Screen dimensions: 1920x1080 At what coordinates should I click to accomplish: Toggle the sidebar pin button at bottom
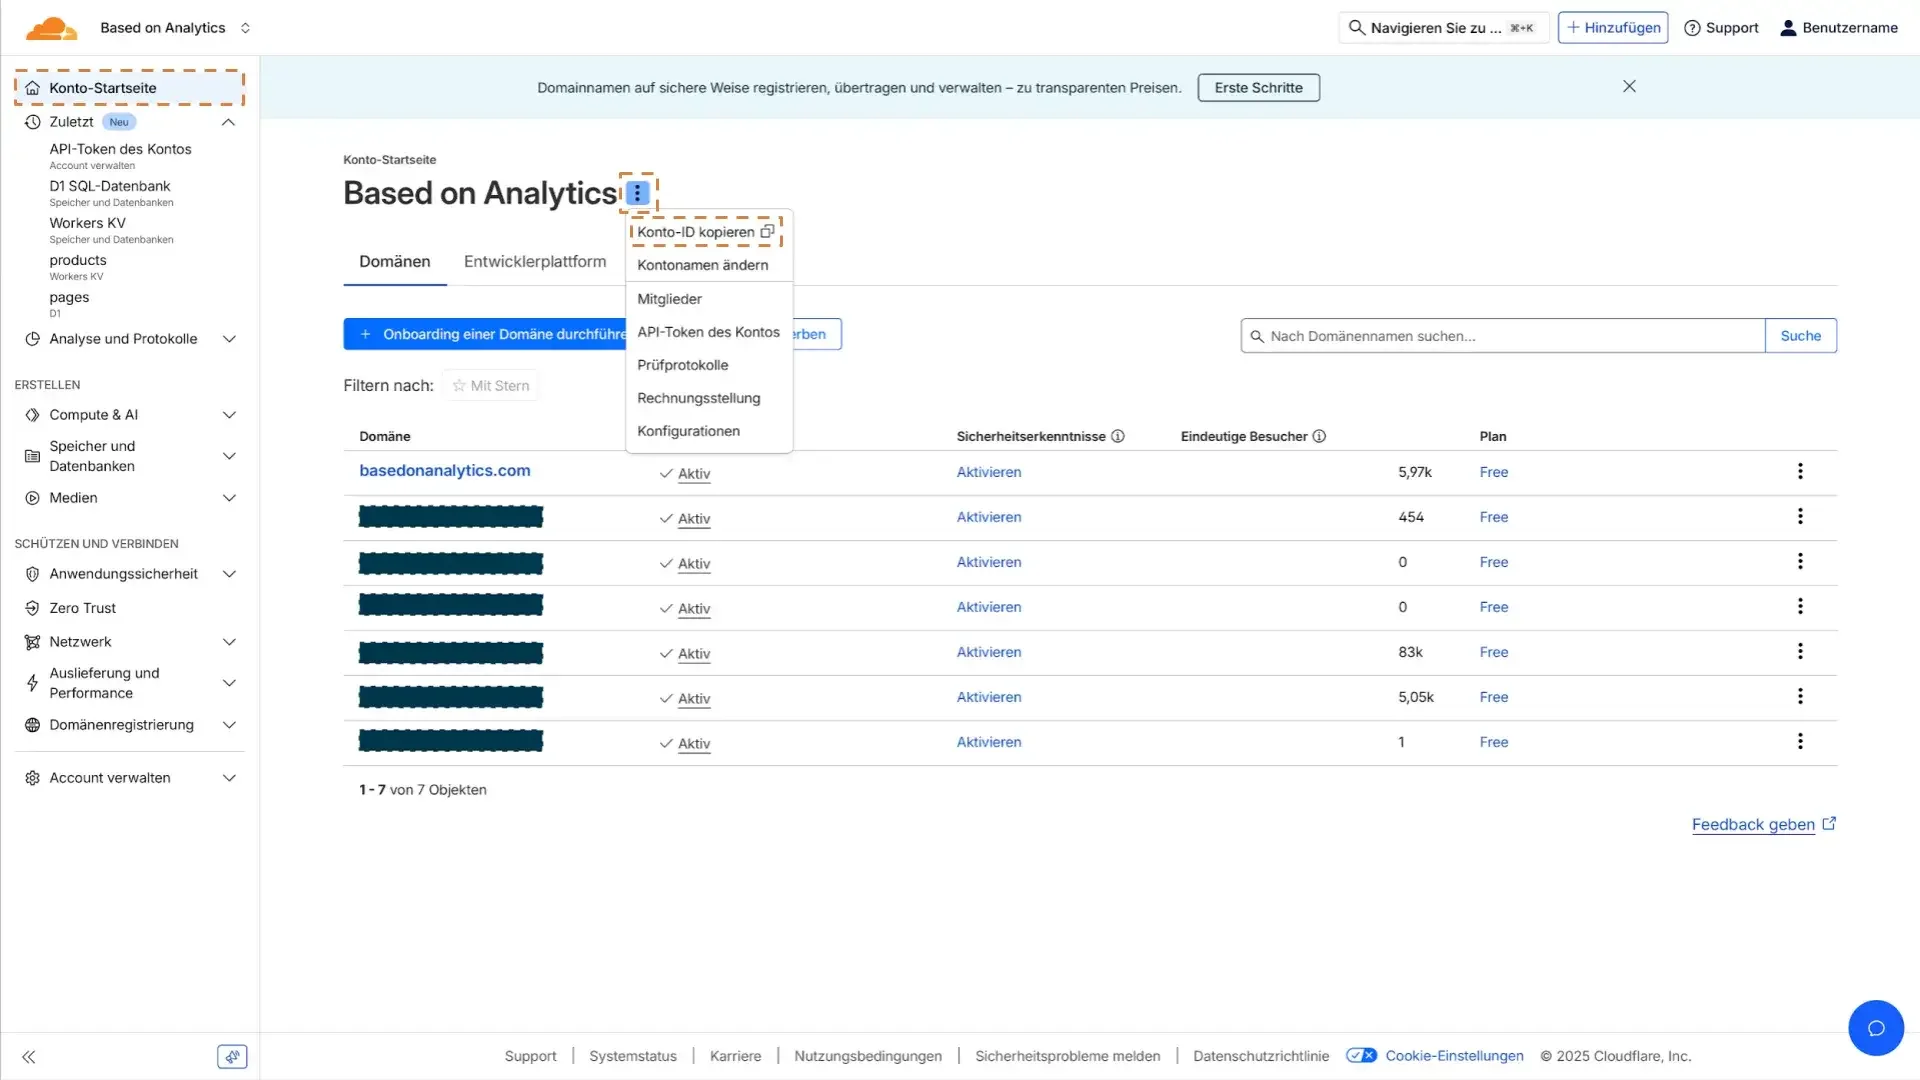232,1057
